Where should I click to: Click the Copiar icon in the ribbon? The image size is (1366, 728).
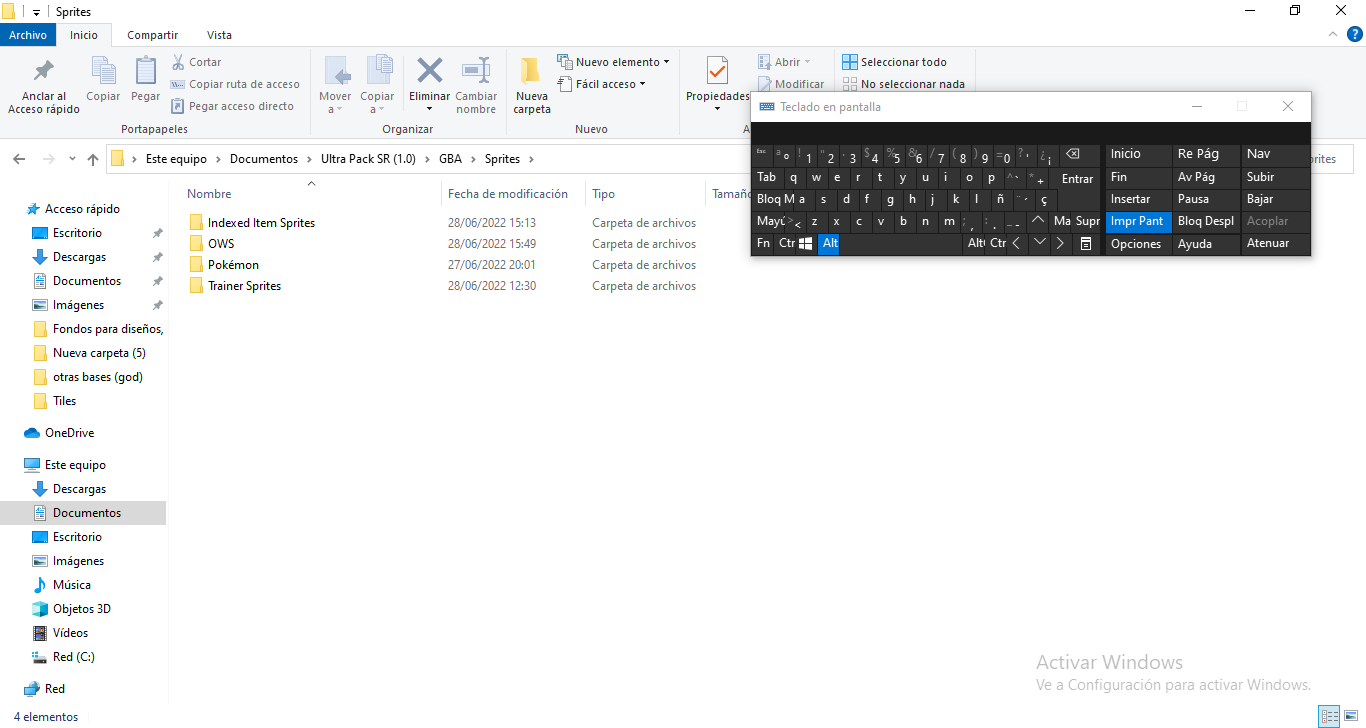coord(103,71)
